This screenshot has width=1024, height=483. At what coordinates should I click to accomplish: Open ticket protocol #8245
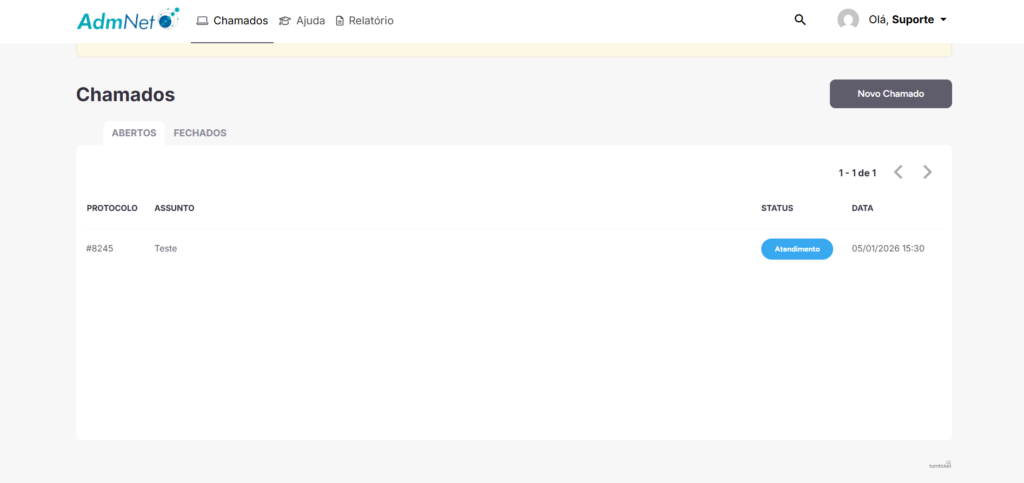point(100,249)
